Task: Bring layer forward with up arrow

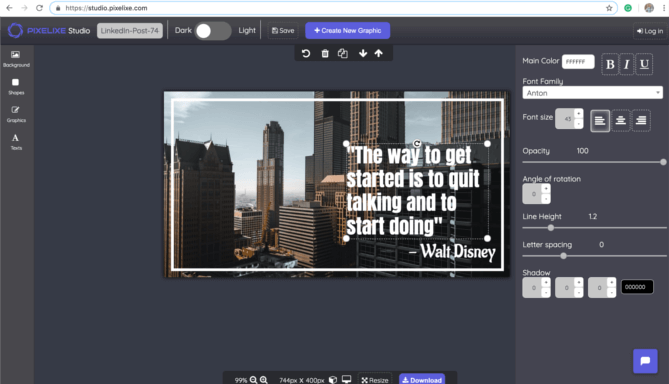Action: (x=378, y=53)
